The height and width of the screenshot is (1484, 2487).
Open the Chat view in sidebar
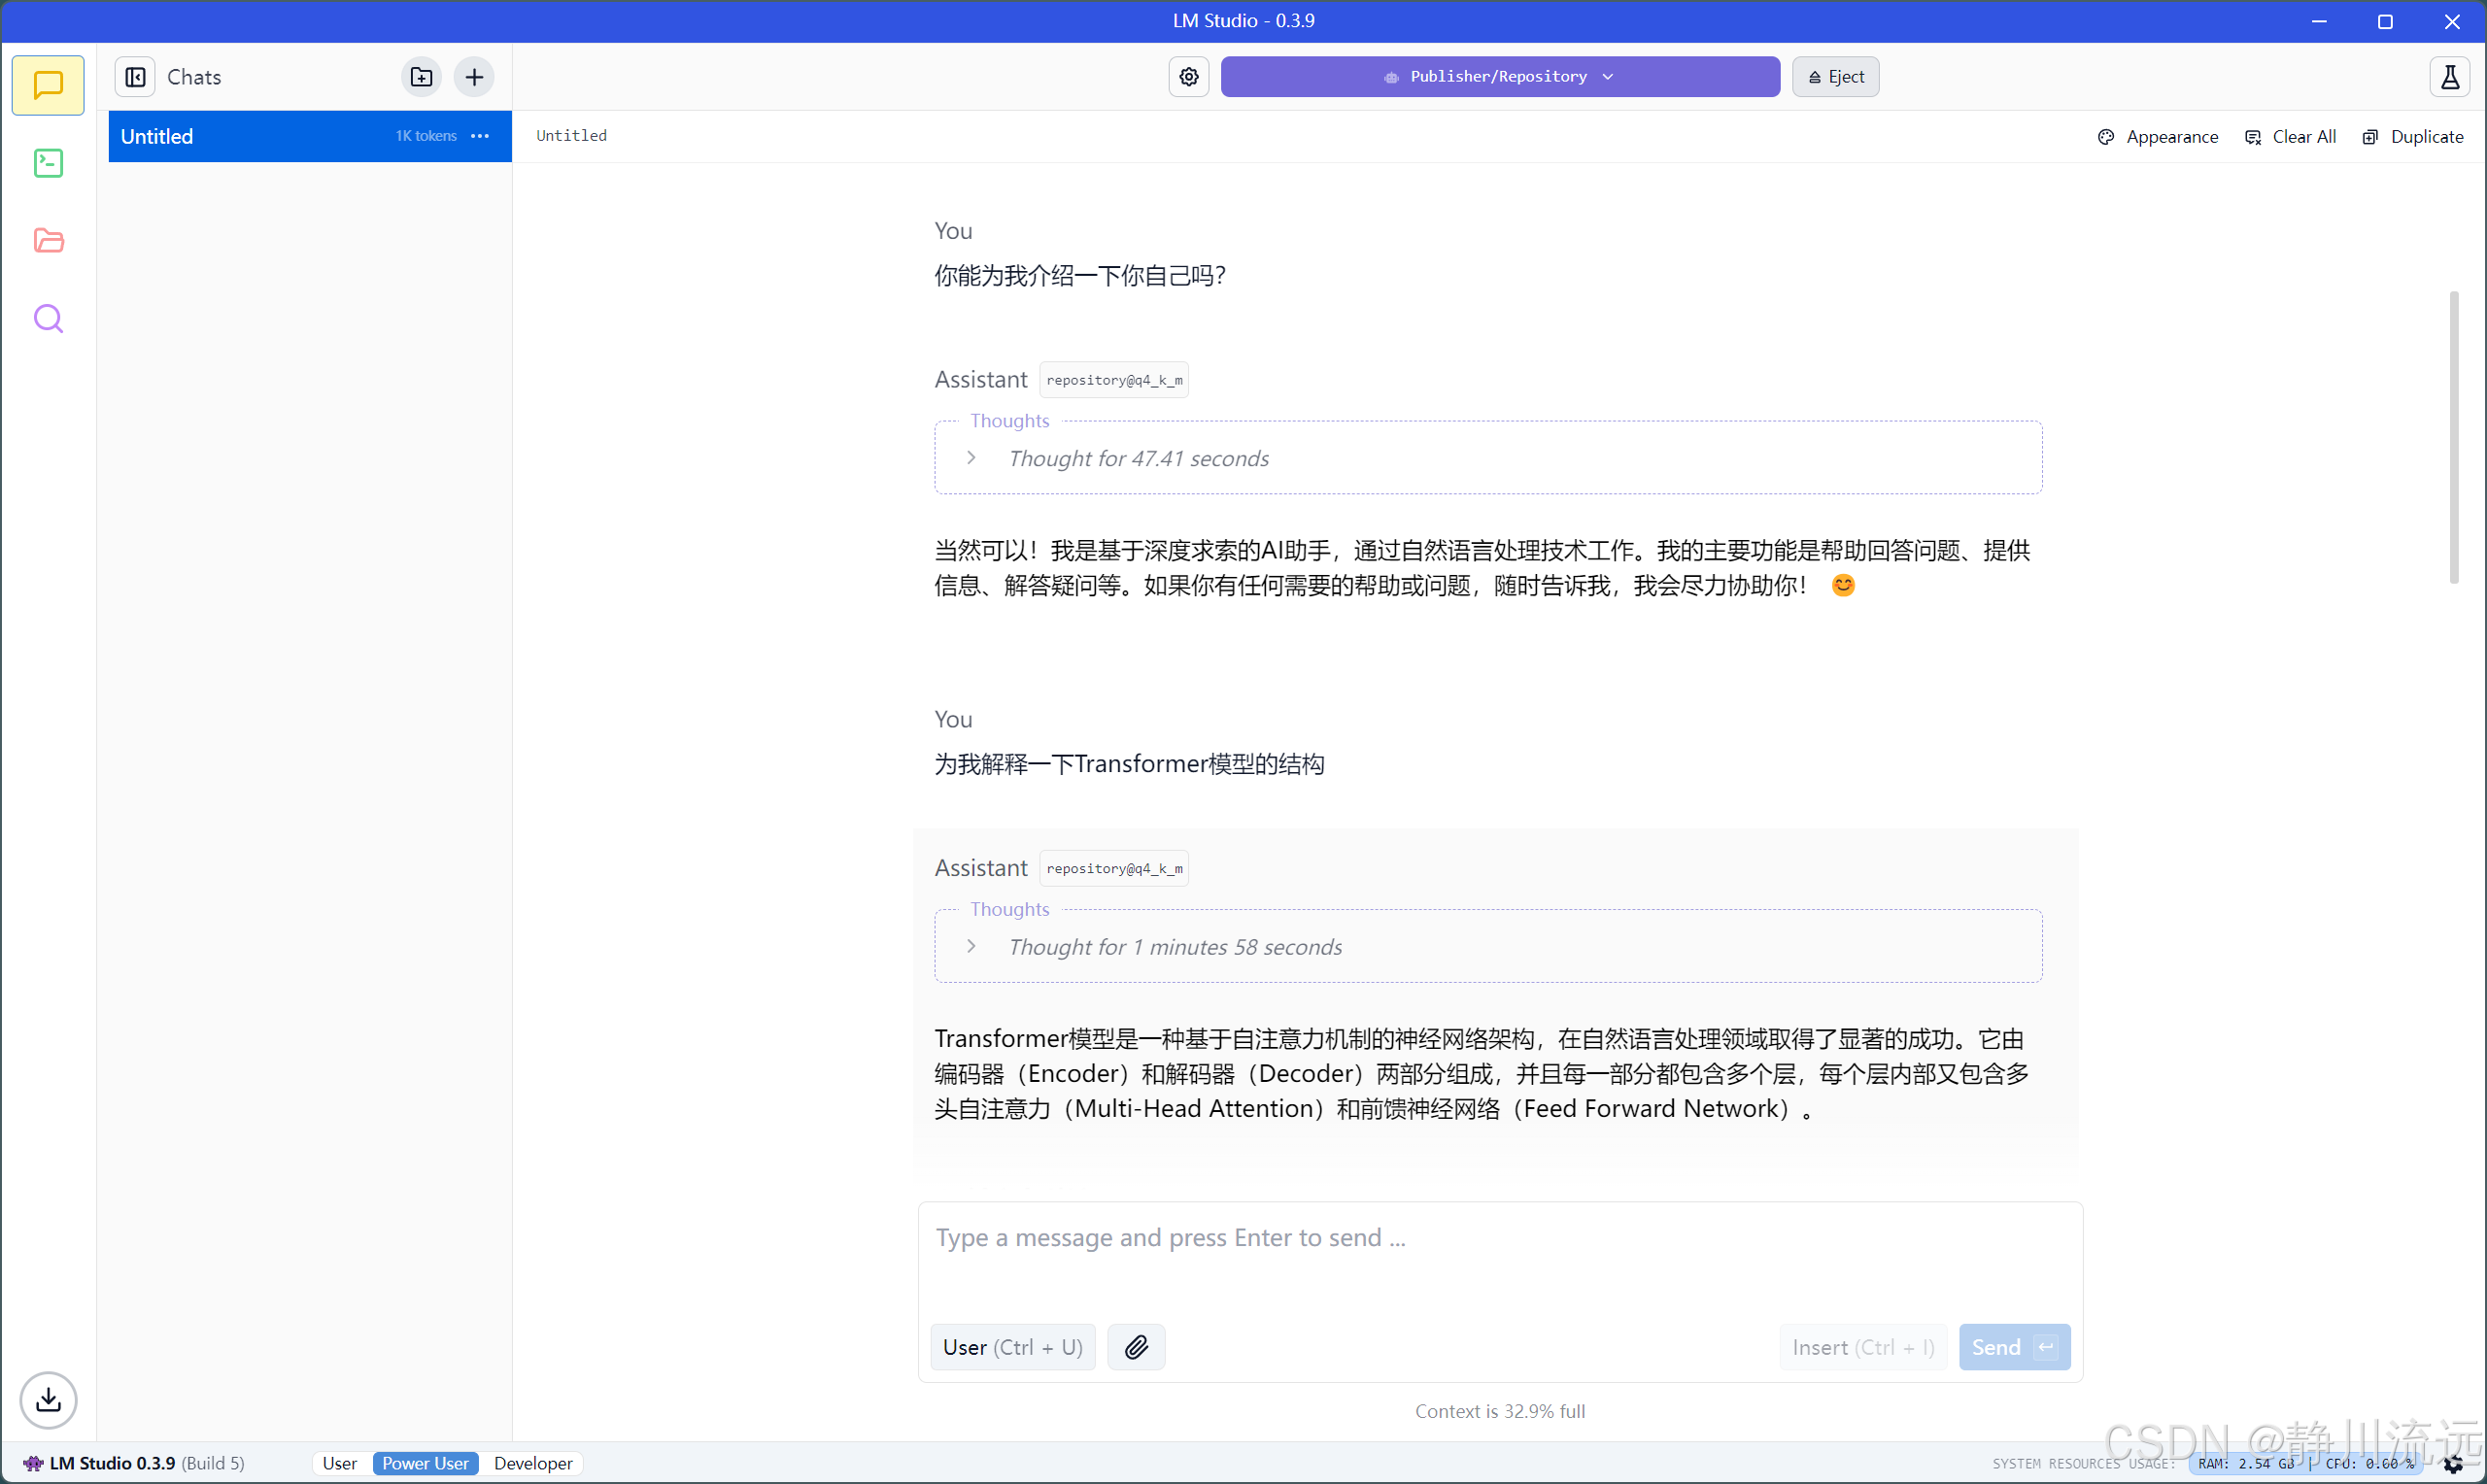(48, 85)
